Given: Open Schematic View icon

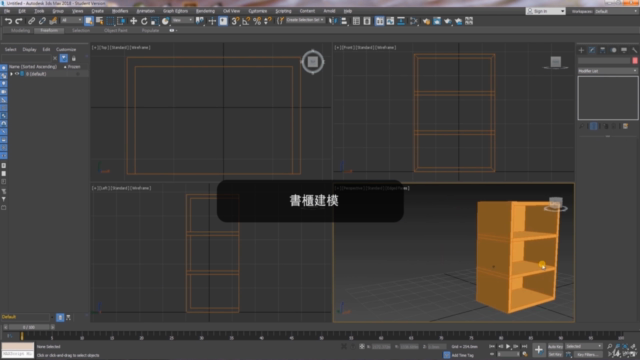Looking at the screenshot, I should coord(401,21).
